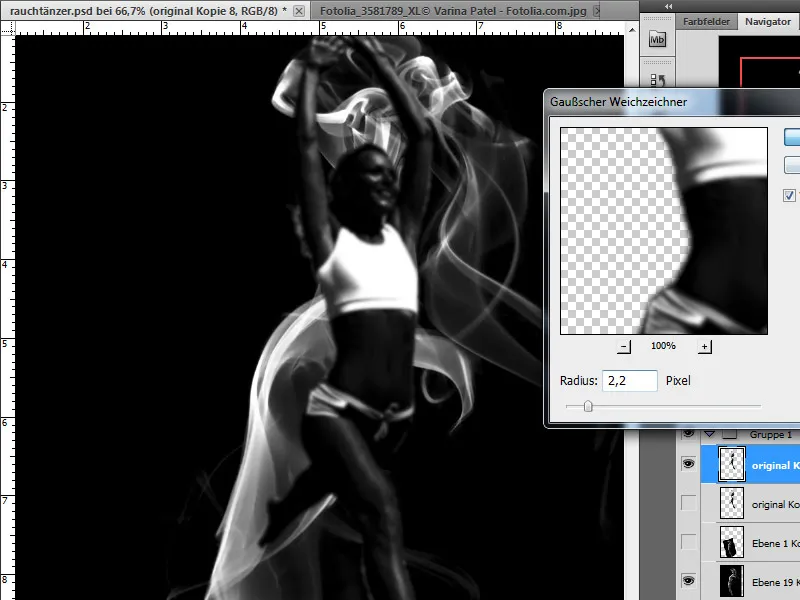800x600 pixels.
Task: Click the Gaußscher Weichzeichner radius slider handle
Action: (x=588, y=407)
